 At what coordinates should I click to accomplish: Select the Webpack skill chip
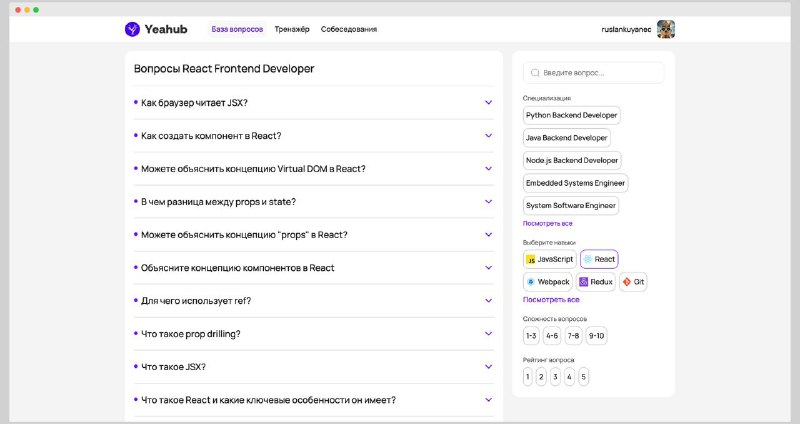click(x=548, y=282)
